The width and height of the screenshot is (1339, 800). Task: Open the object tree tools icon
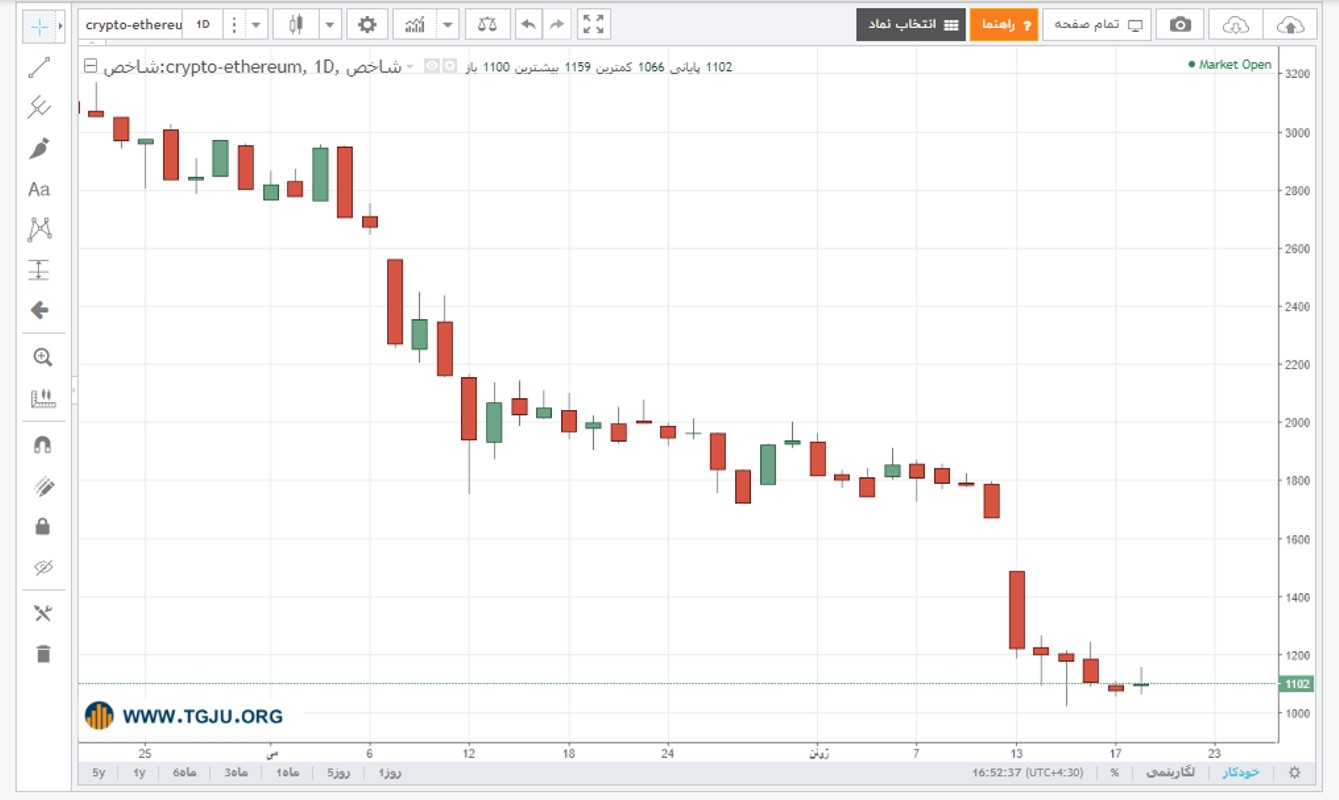point(42,613)
